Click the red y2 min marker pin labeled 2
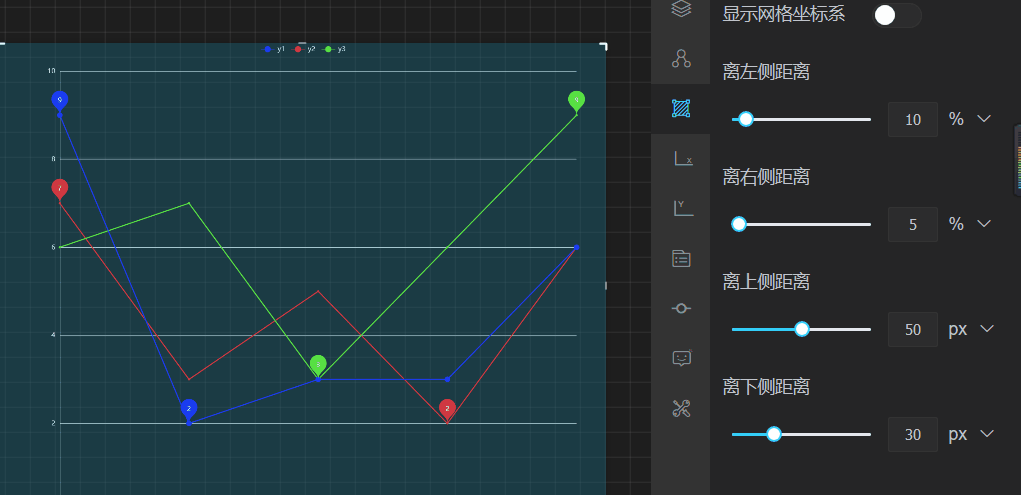Viewport: 1021px width, 495px height. pos(447,408)
